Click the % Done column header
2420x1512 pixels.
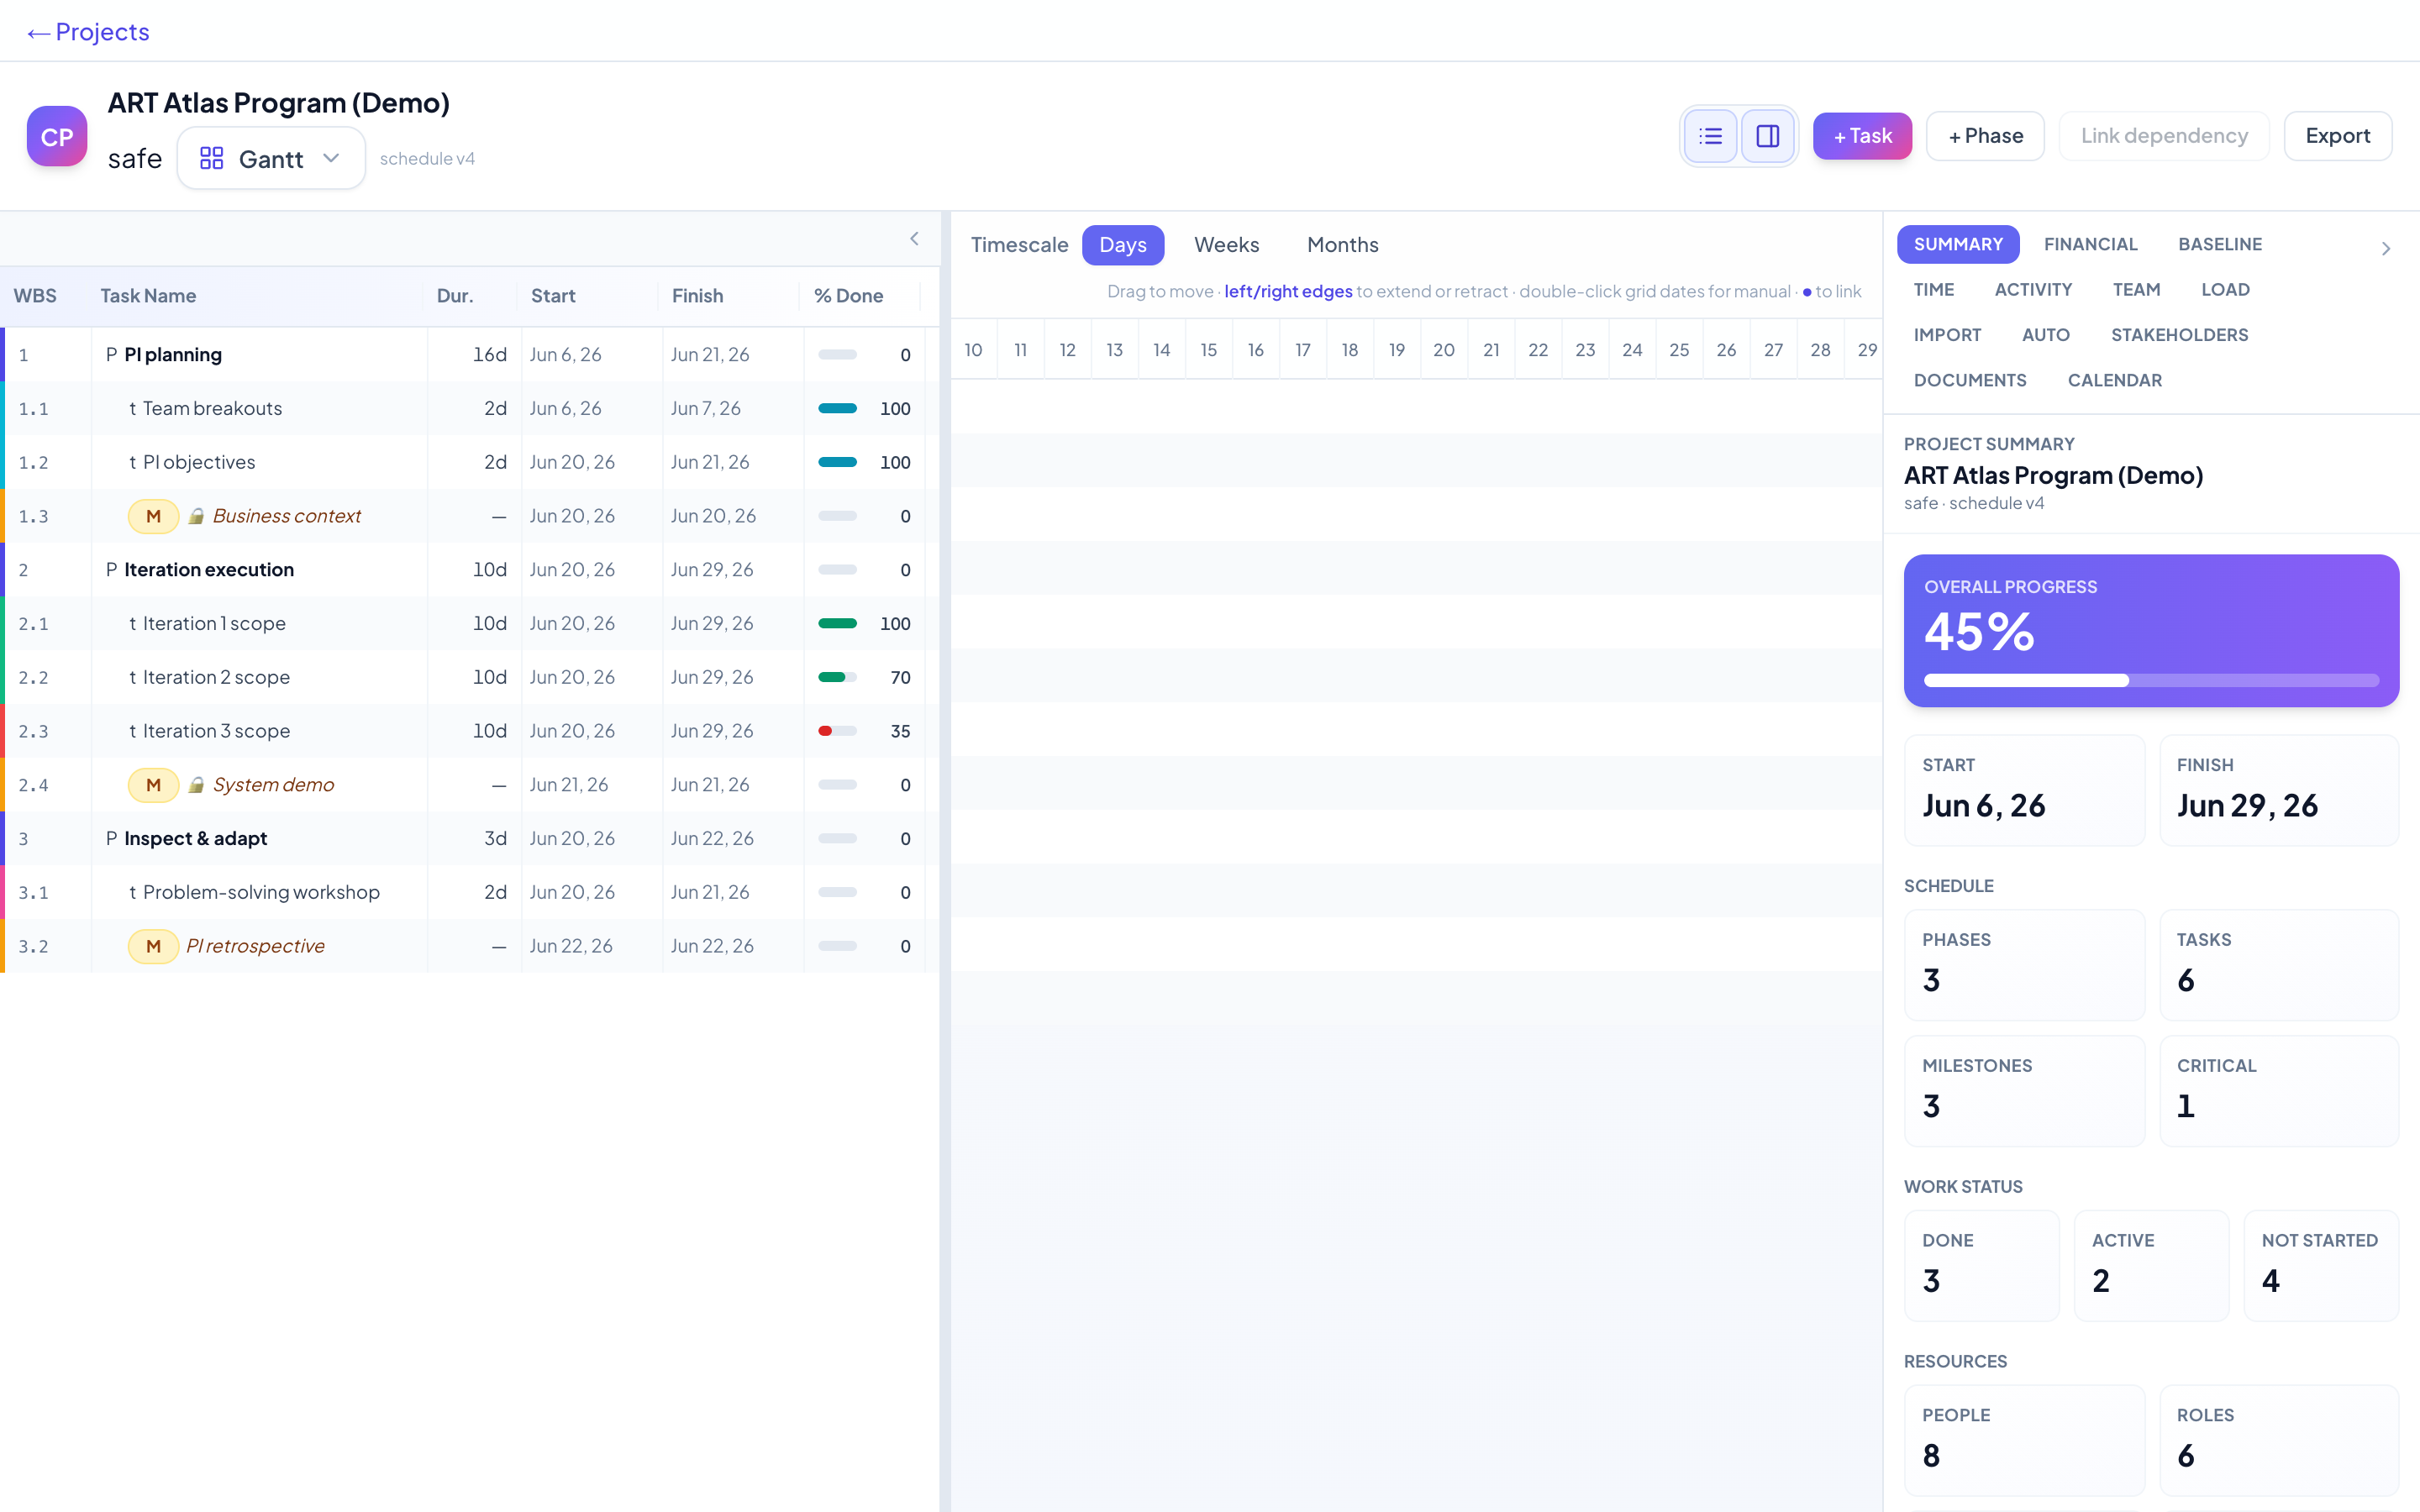tap(848, 296)
